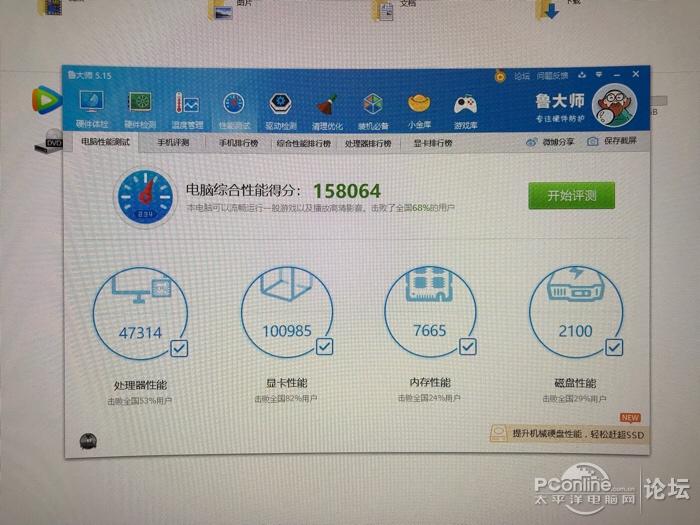Click the 提升机械硬盘性能 SSD banner

pos(568,433)
